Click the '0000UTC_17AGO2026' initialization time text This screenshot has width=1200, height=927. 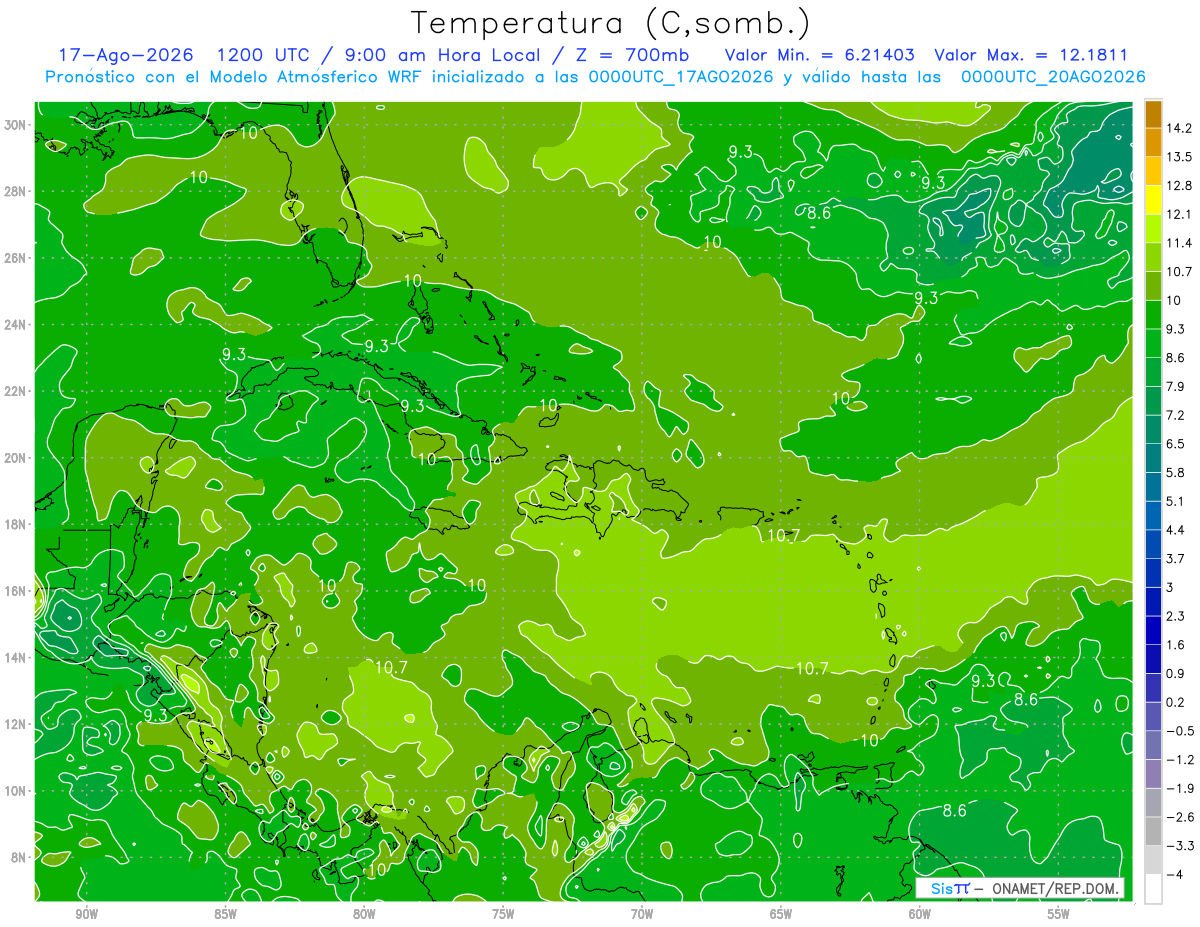pyautogui.click(x=681, y=77)
